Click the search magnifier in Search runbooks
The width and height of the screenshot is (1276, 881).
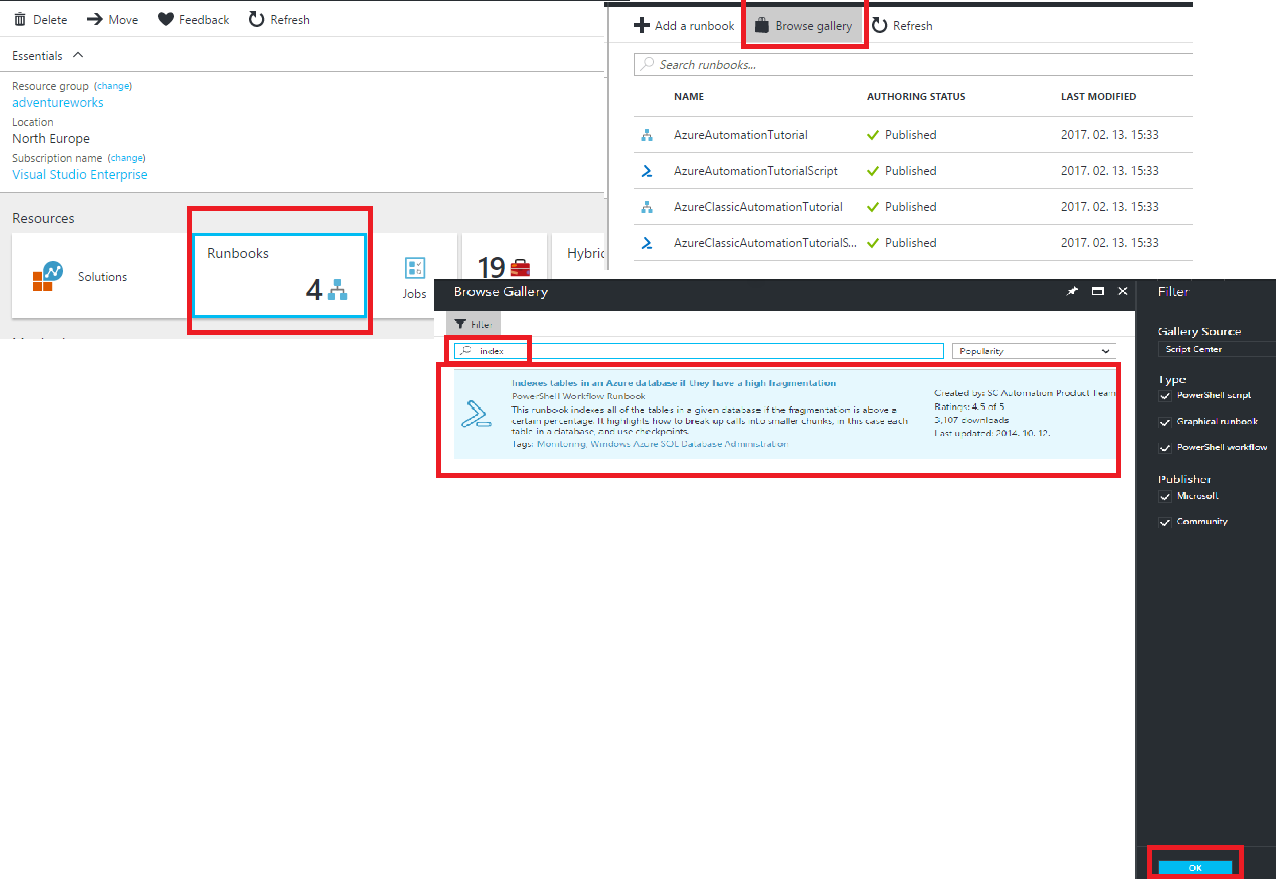648,64
